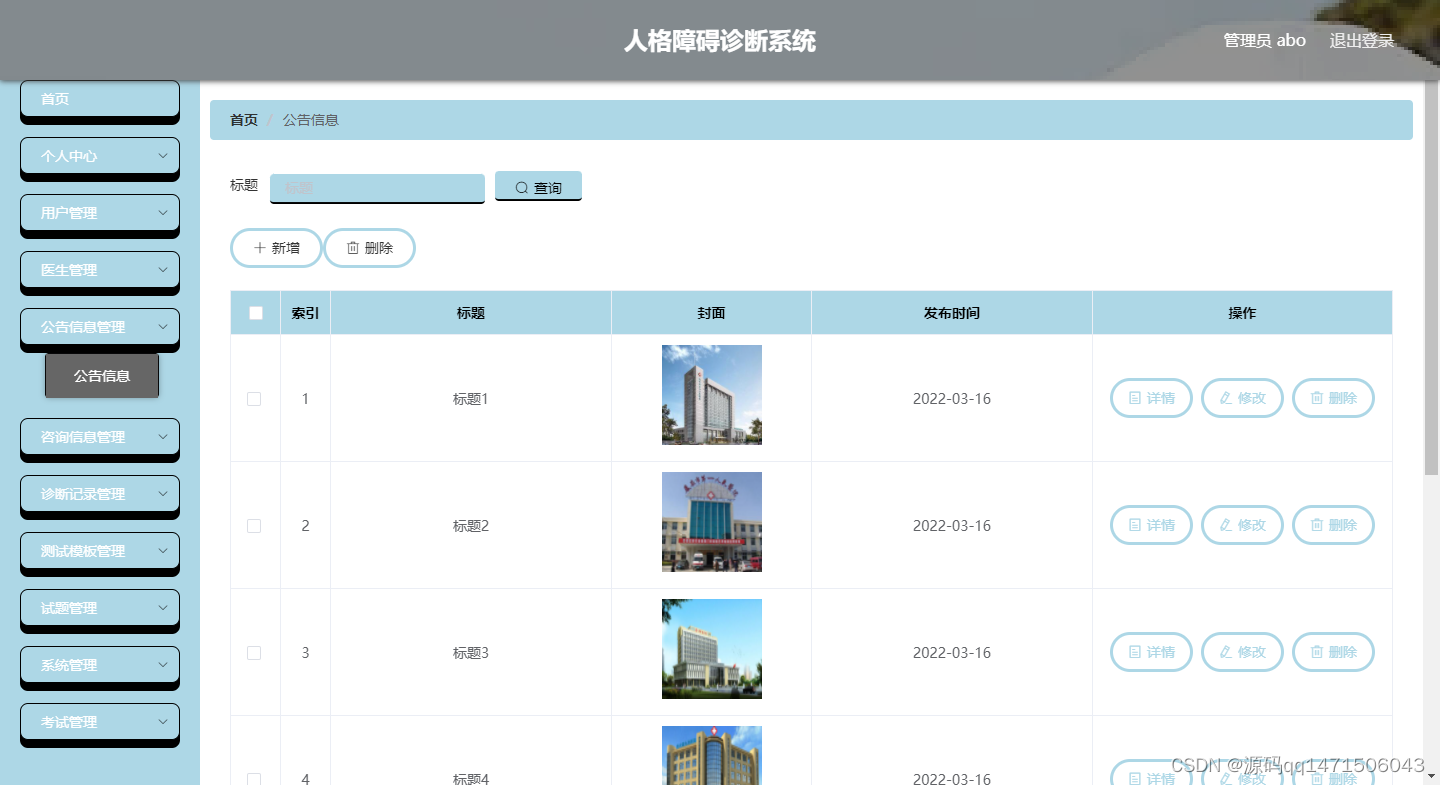The width and height of the screenshot is (1440, 785).
Task: Click the 删除 trash icon for 标题1
Action: 1317,398
